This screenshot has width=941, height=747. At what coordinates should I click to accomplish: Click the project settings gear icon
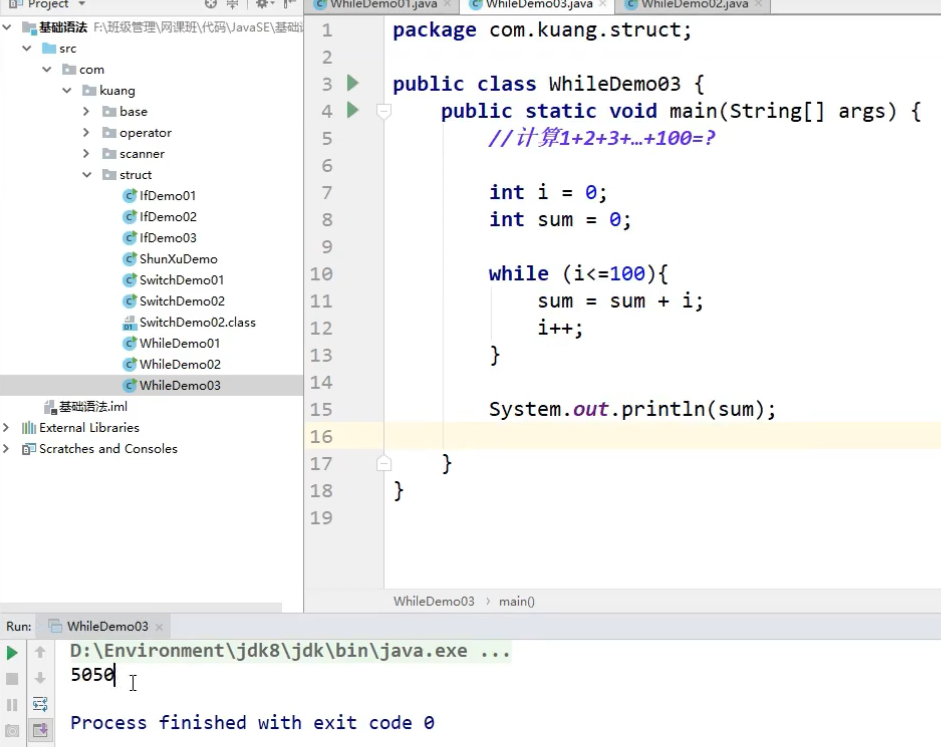coord(262,4)
